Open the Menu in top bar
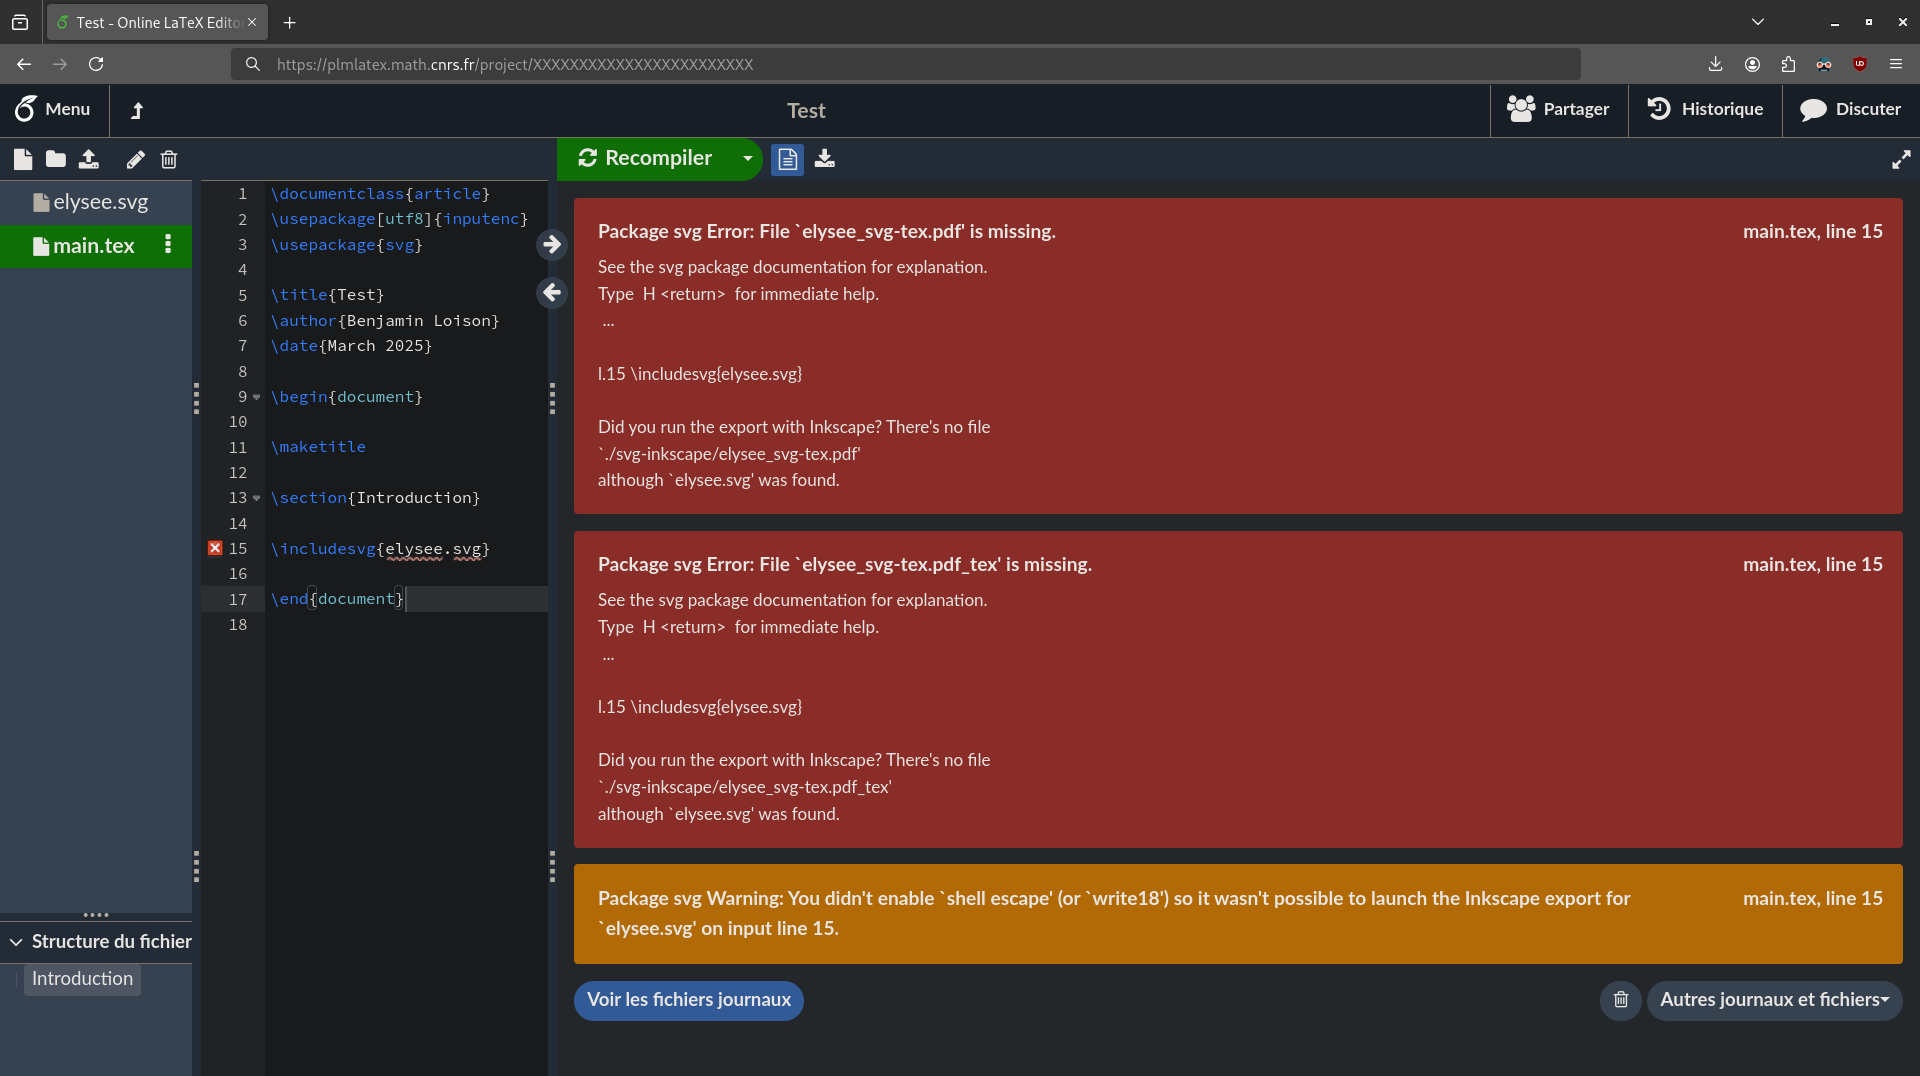The image size is (1920, 1076). point(53,110)
